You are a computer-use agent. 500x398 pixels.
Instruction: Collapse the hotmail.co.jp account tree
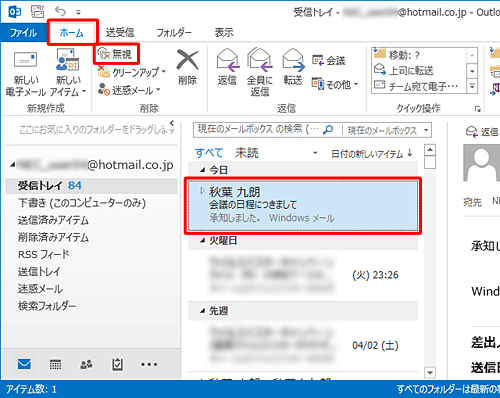pyautogui.click(x=13, y=164)
